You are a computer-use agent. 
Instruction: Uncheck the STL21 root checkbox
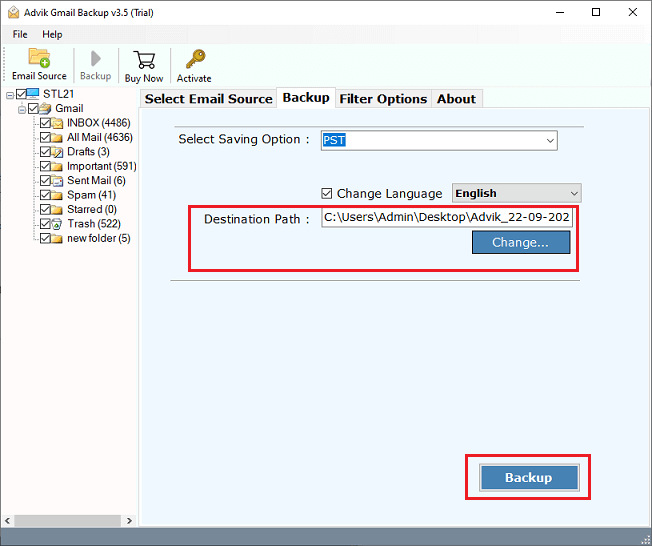[21, 94]
